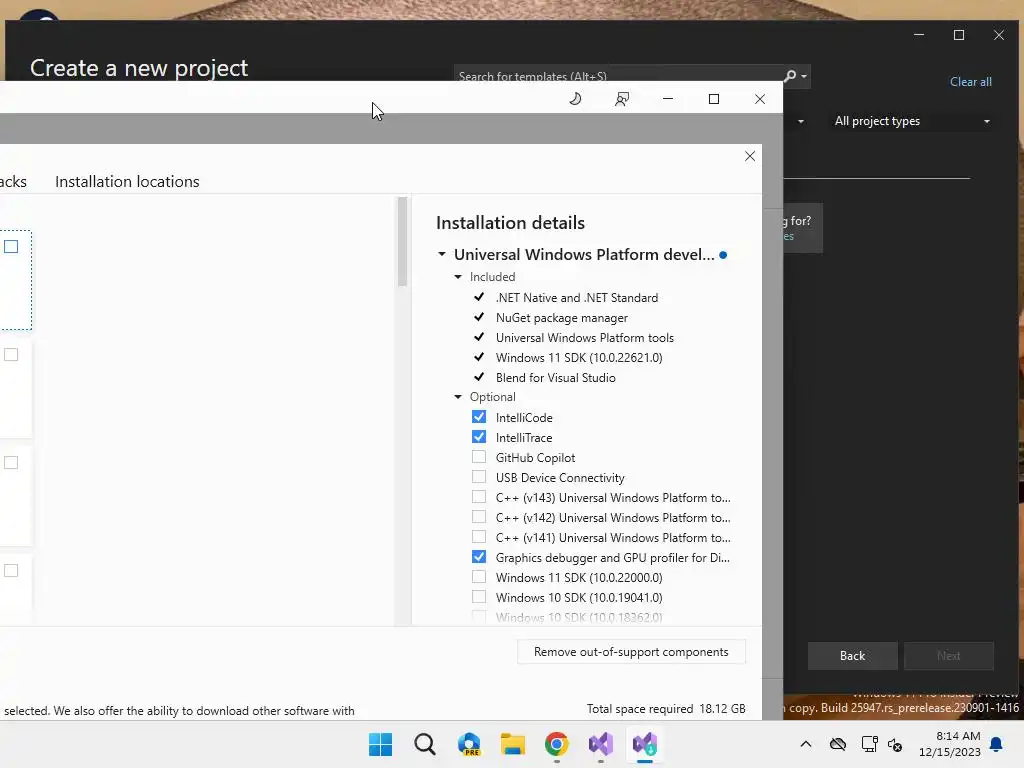Screen dimensions: 1024x768
Task: Open the partially hidden filter dropdown arrow
Action: (801, 121)
